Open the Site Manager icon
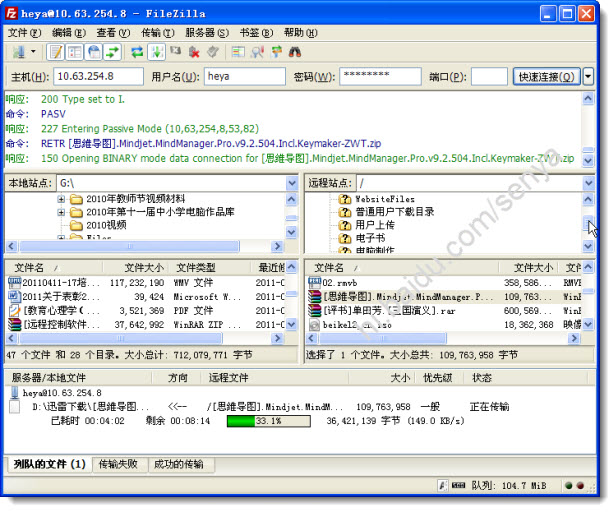This screenshot has height=512, width=615. click(18, 52)
